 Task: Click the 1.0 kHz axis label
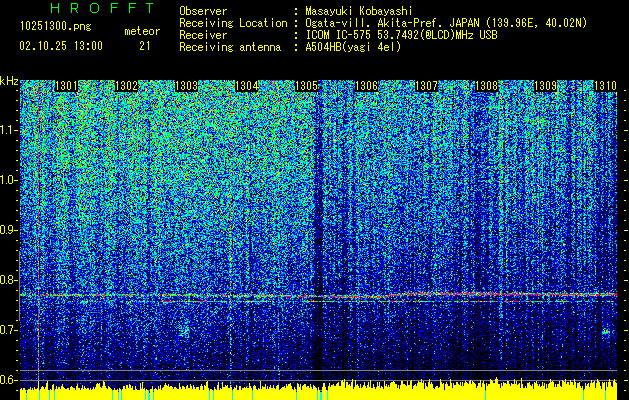pos(9,180)
